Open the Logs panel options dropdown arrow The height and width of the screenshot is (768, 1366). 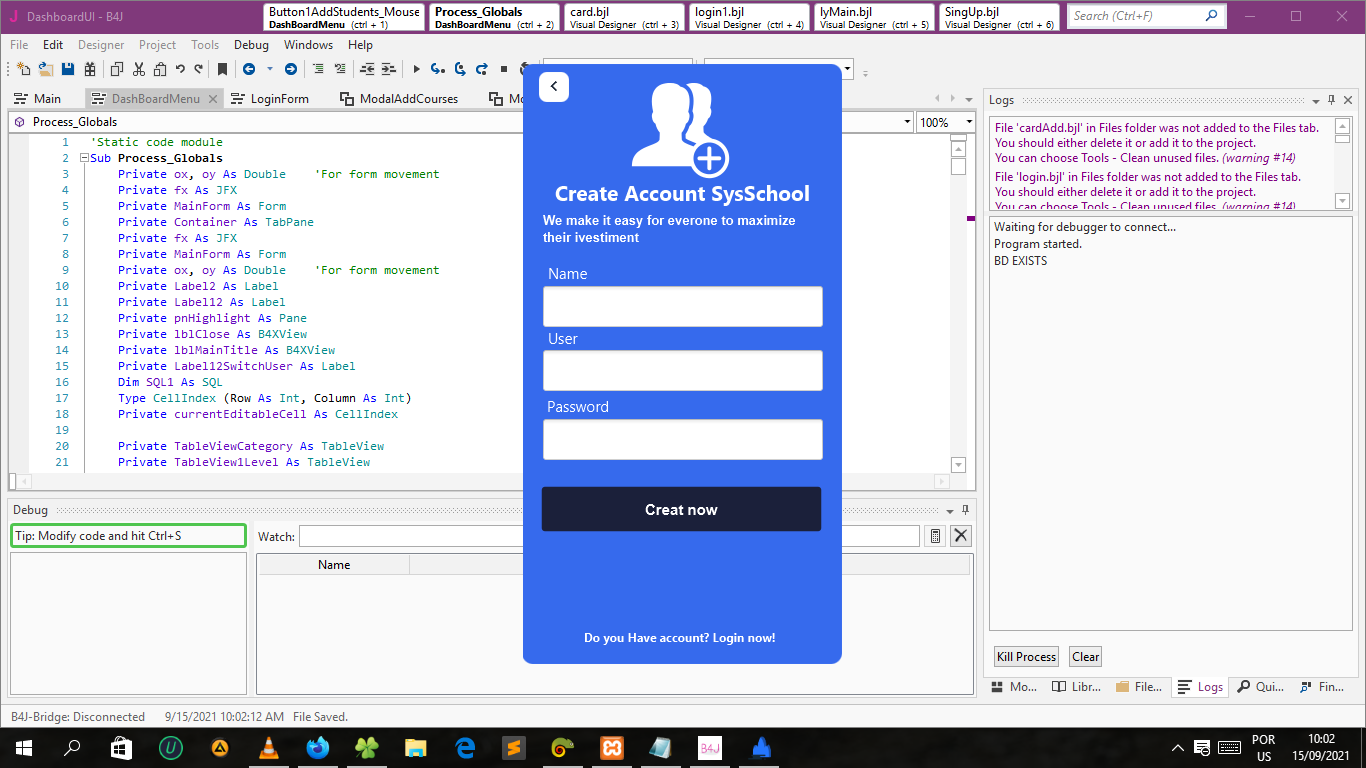coord(1316,101)
